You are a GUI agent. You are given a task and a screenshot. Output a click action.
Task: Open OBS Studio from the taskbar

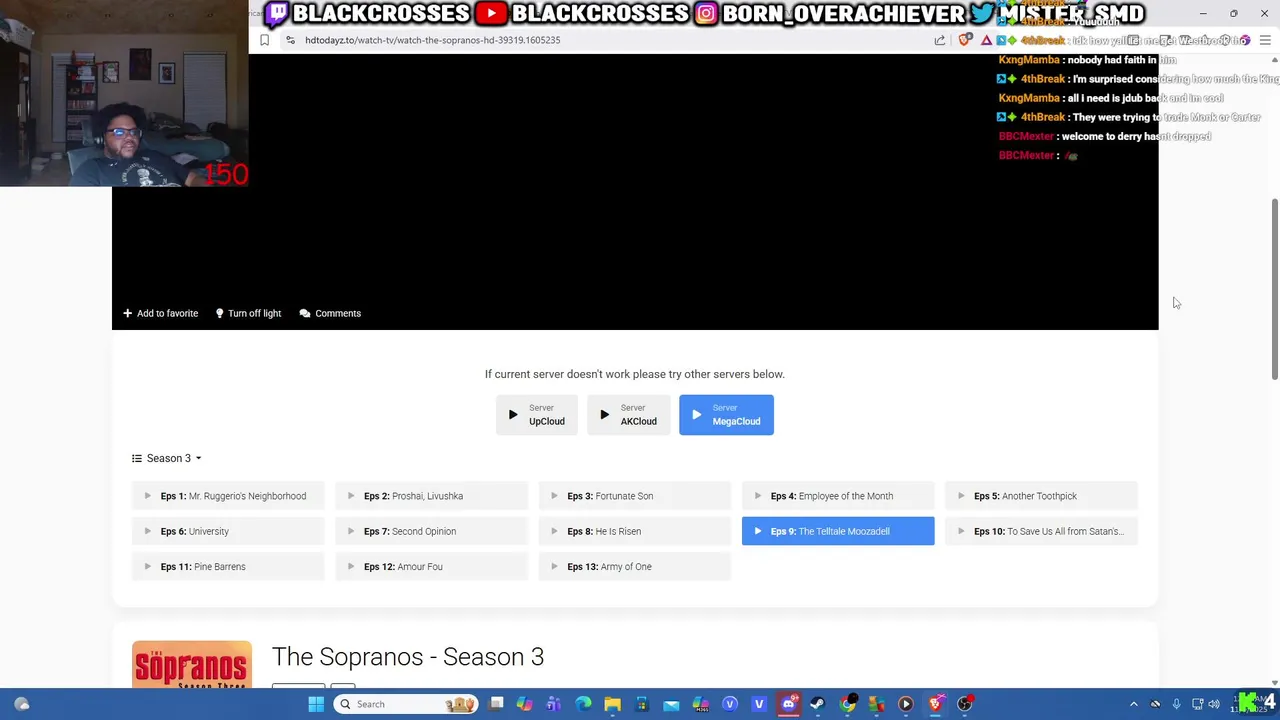tap(964, 704)
